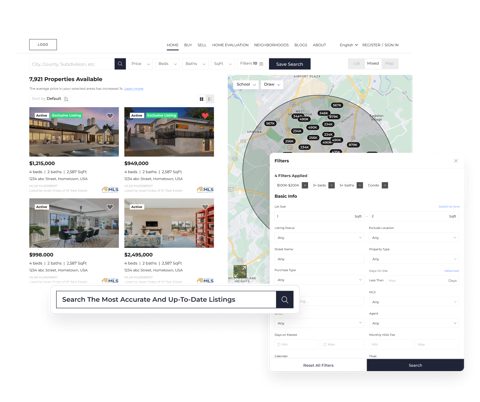480x402 pixels.
Task: Remove the 3+ baths filter chip
Action: (x=360, y=185)
